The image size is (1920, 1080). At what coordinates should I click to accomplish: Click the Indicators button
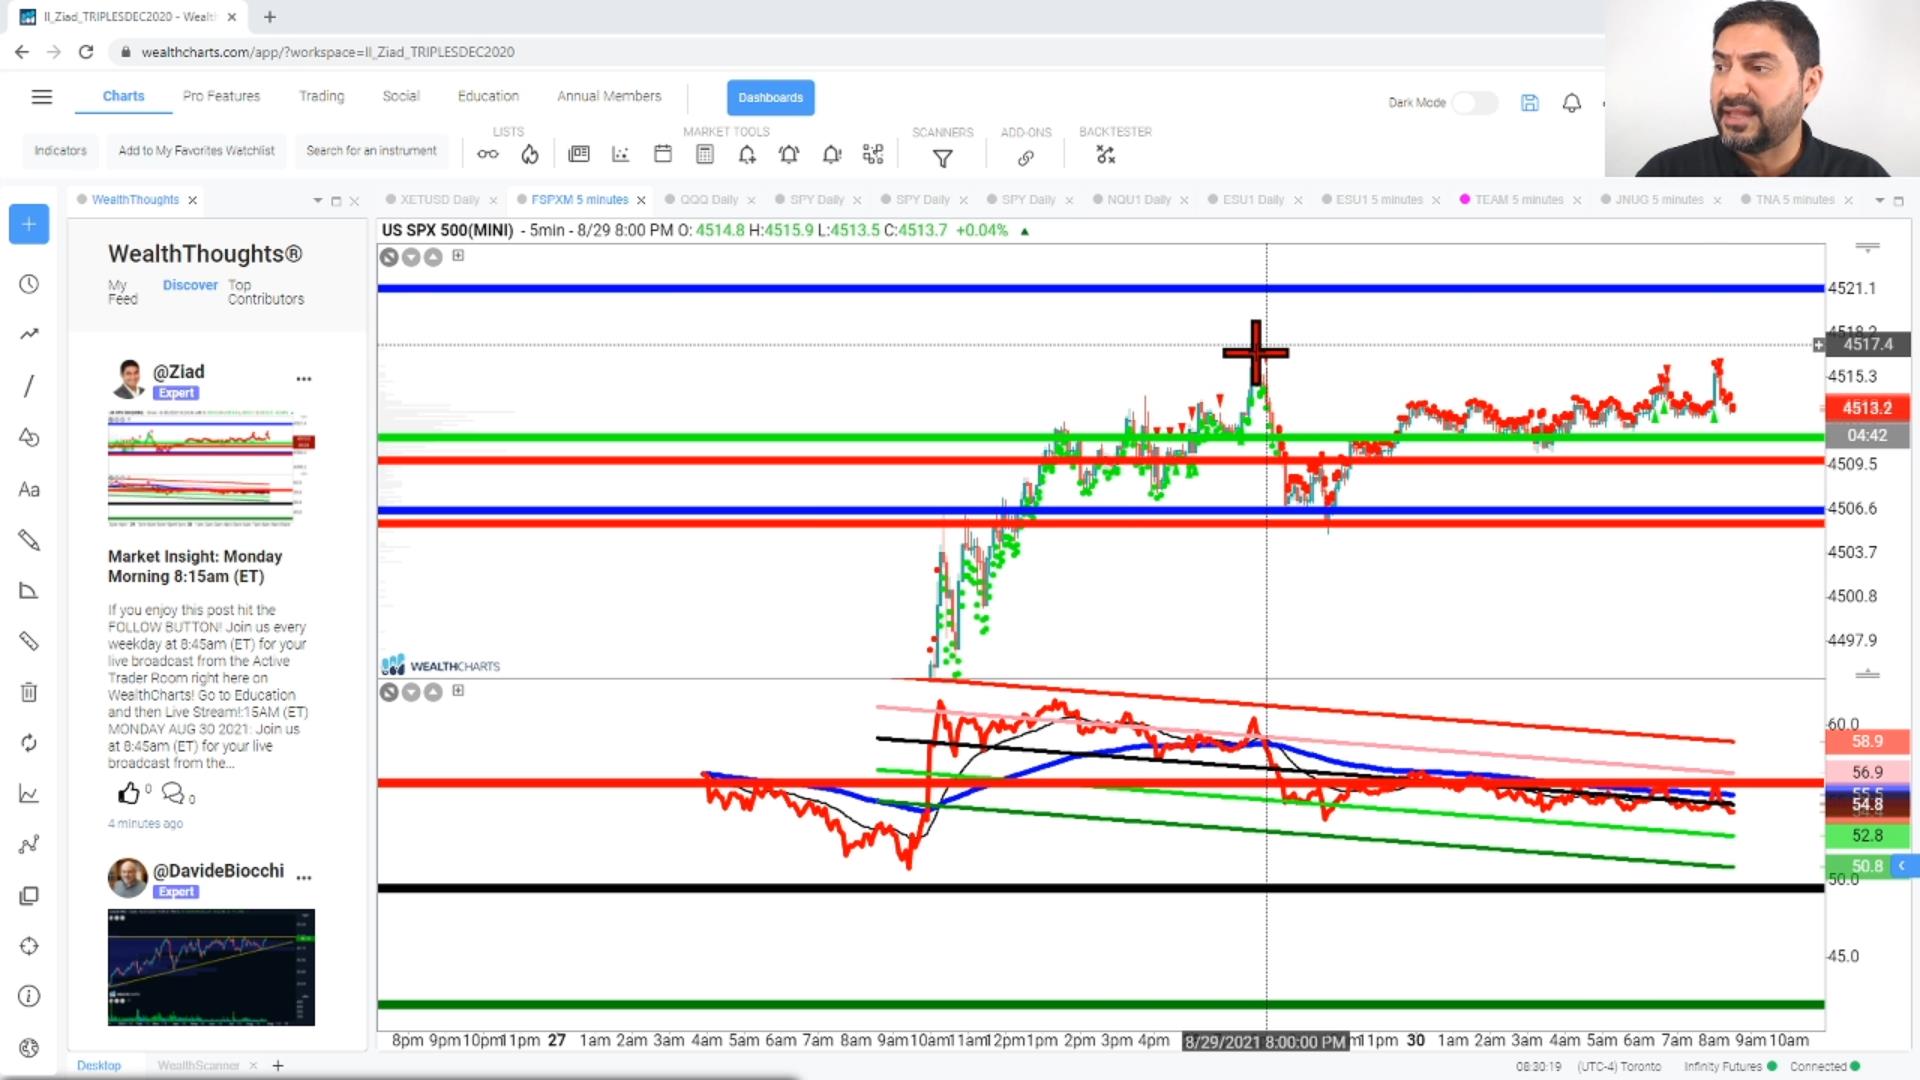[60, 151]
